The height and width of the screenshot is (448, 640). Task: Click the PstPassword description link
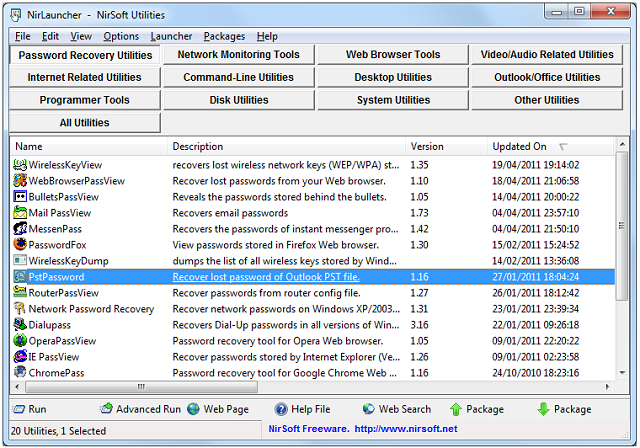(266, 277)
